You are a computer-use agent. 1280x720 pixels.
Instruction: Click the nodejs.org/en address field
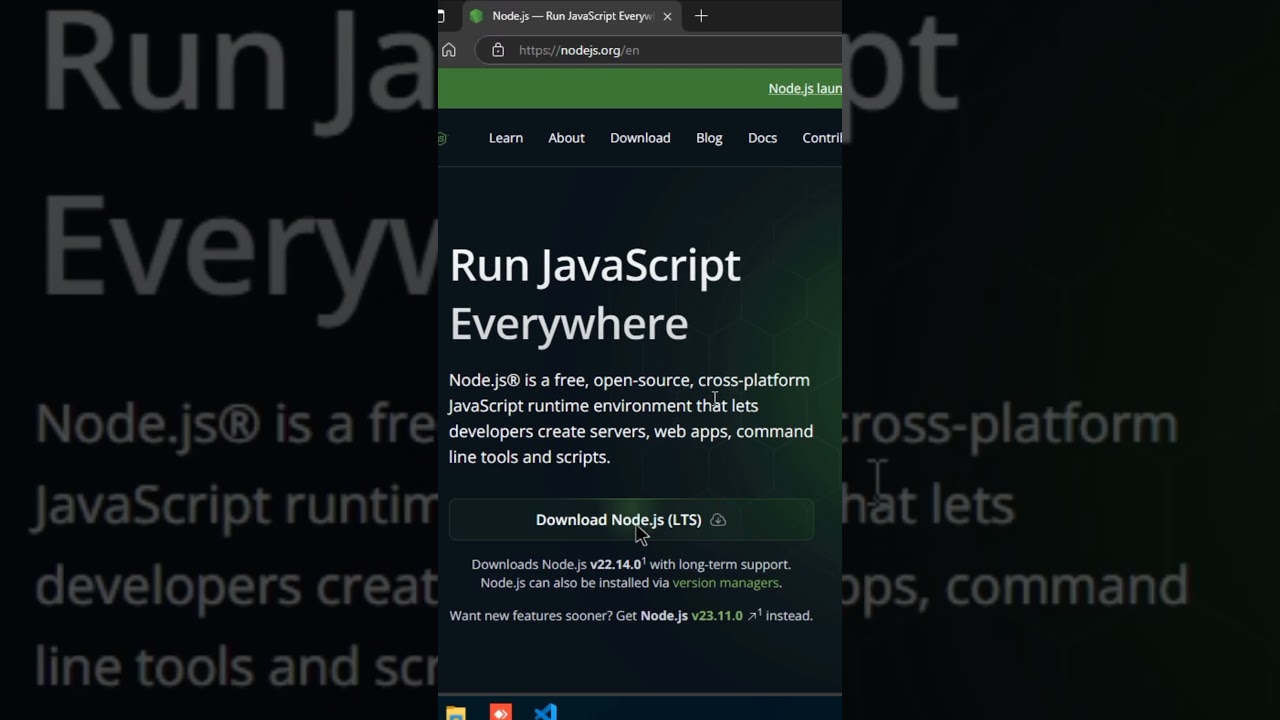coord(660,50)
